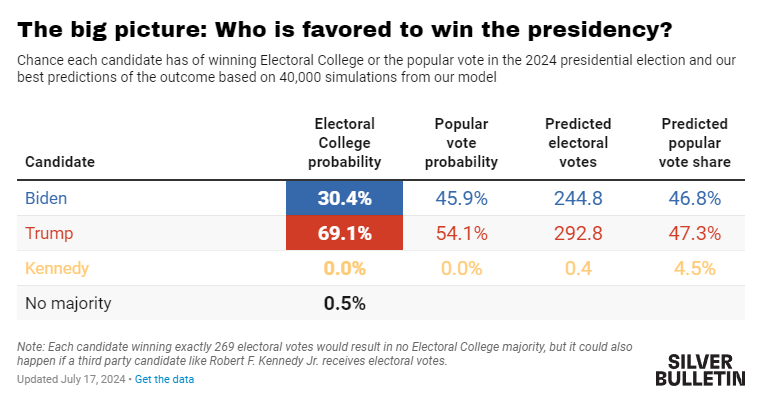The height and width of the screenshot is (415, 759).
Task: Click the No majority 0.5% value
Action: point(345,303)
